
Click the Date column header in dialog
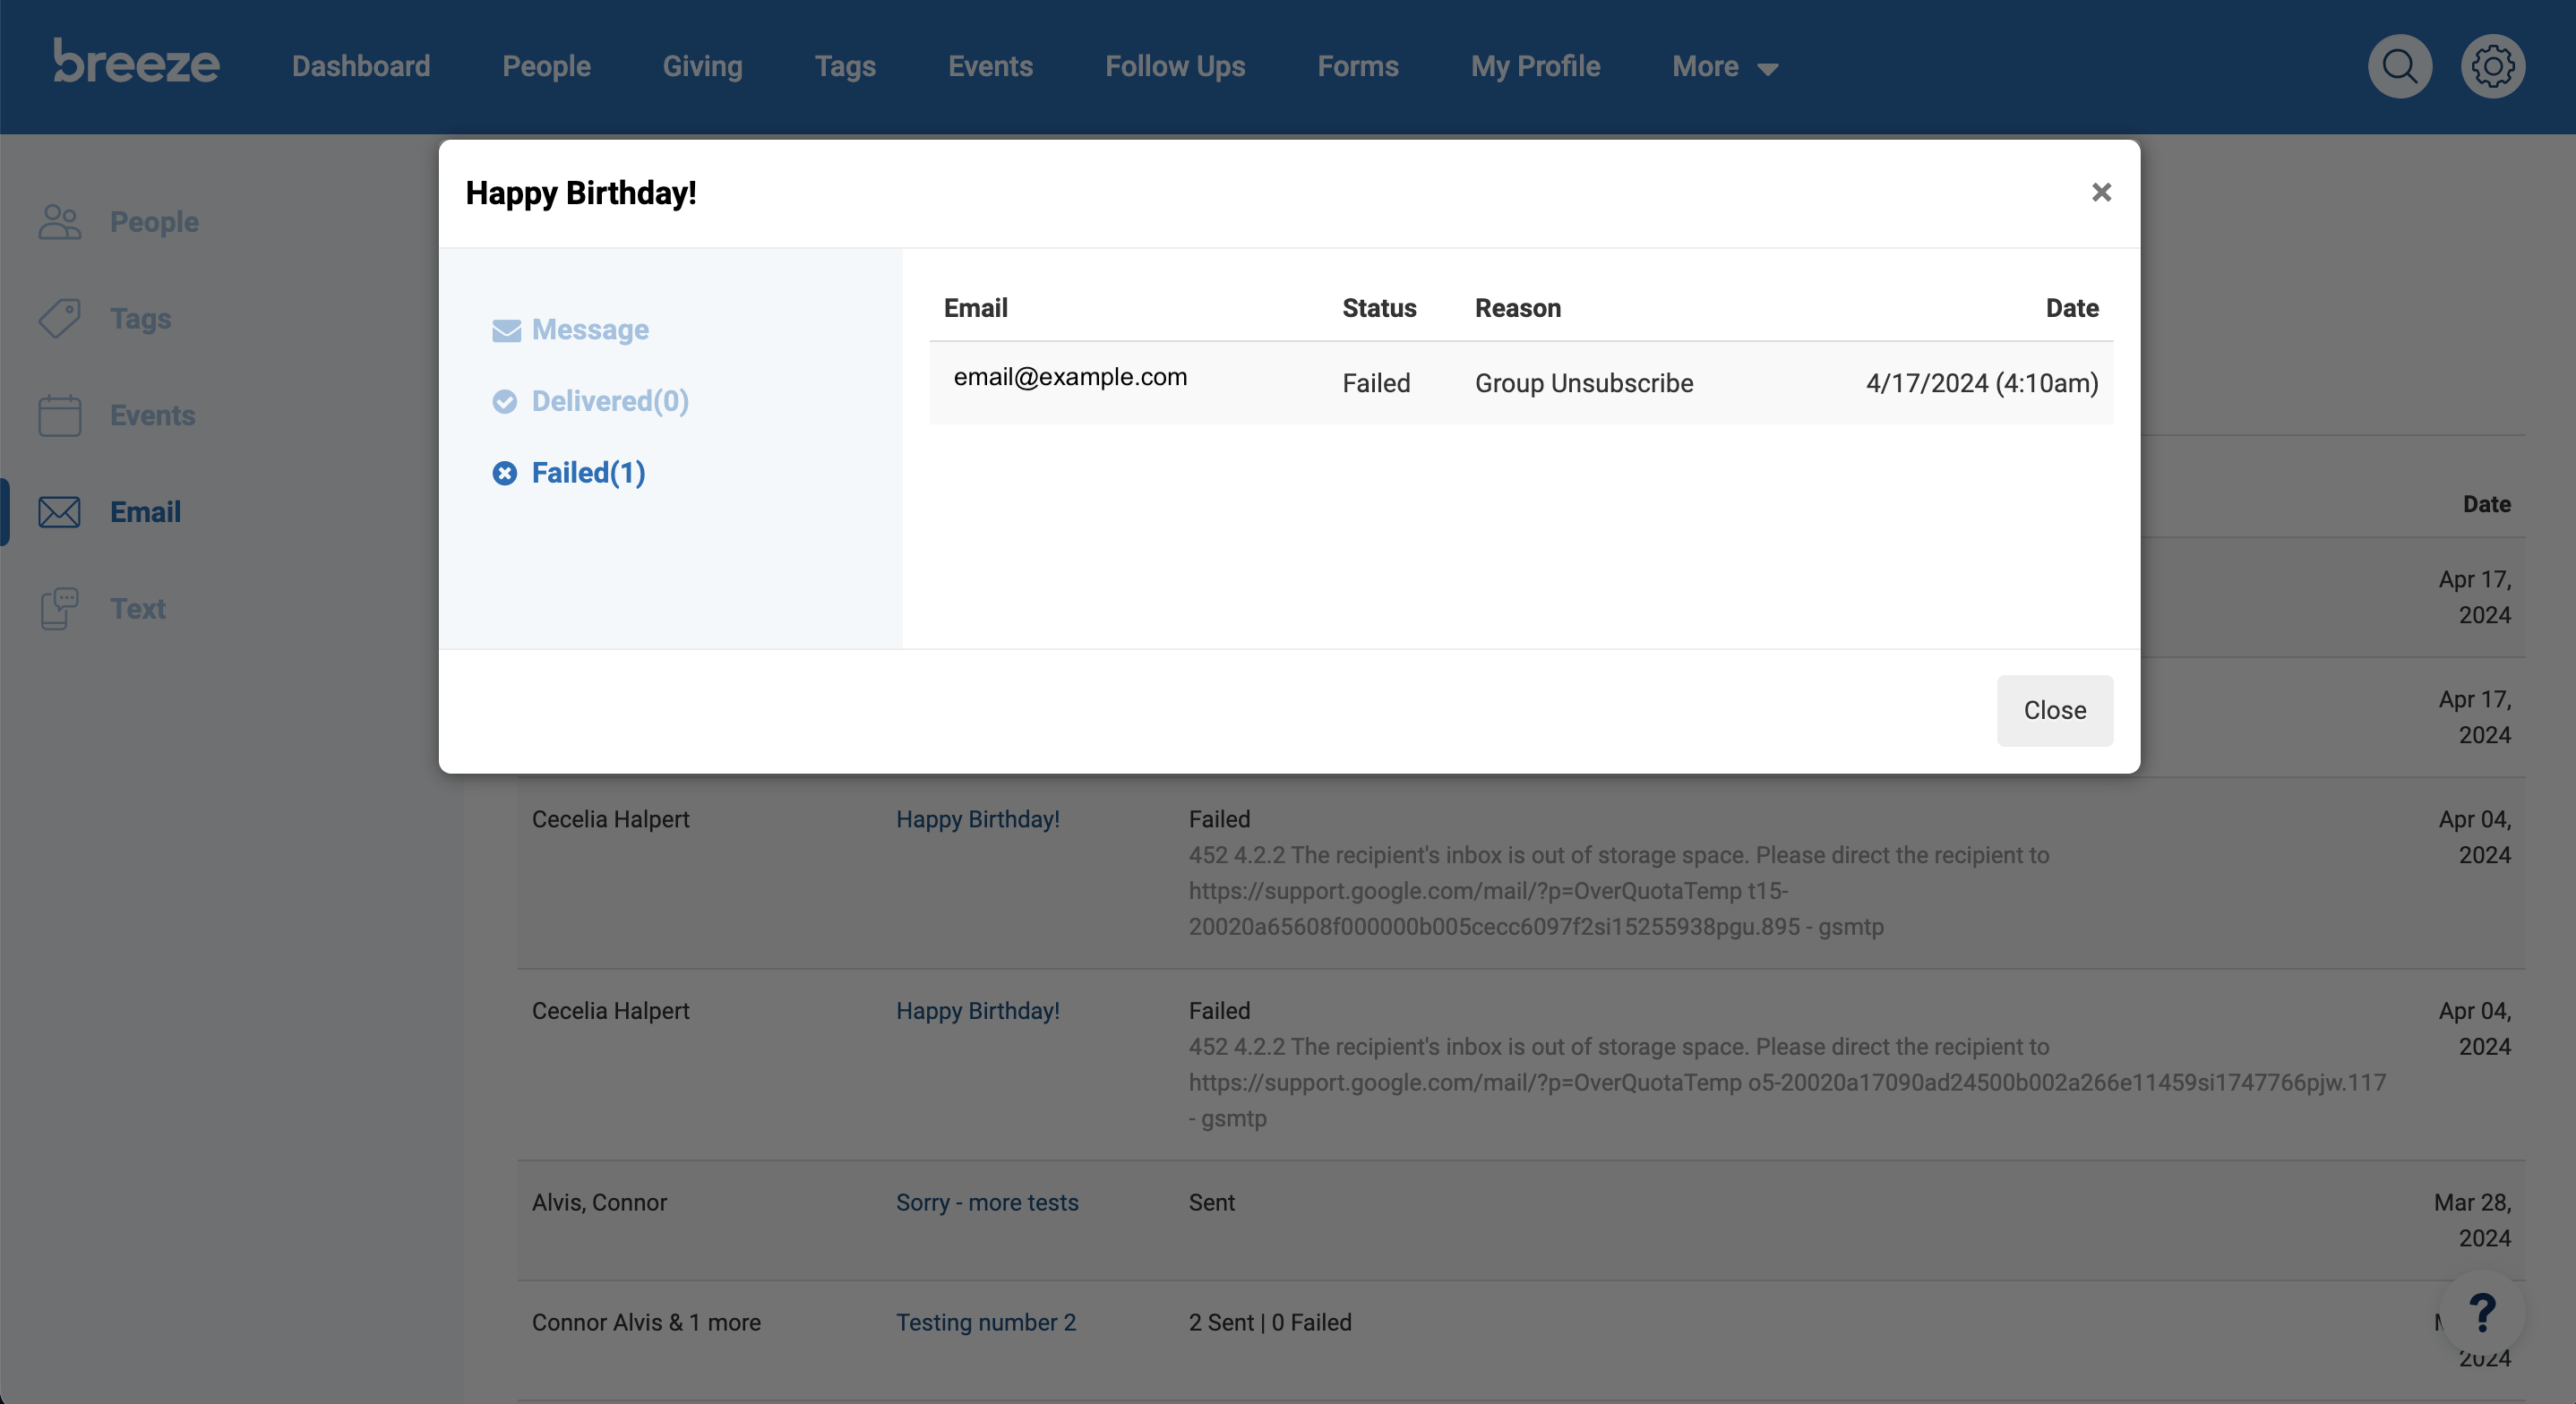tap(2072, 308)
